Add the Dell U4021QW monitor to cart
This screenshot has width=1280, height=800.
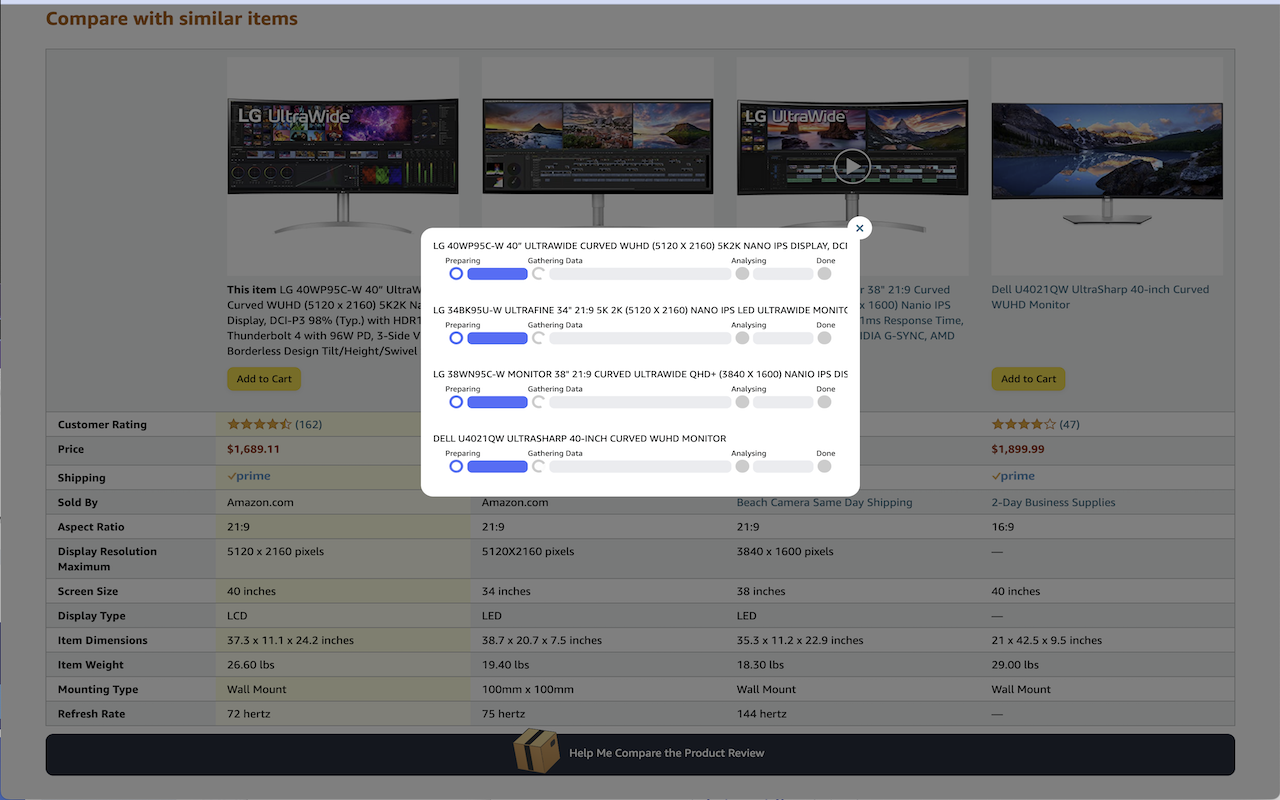pyautogui.click(x=1028, y=379)
